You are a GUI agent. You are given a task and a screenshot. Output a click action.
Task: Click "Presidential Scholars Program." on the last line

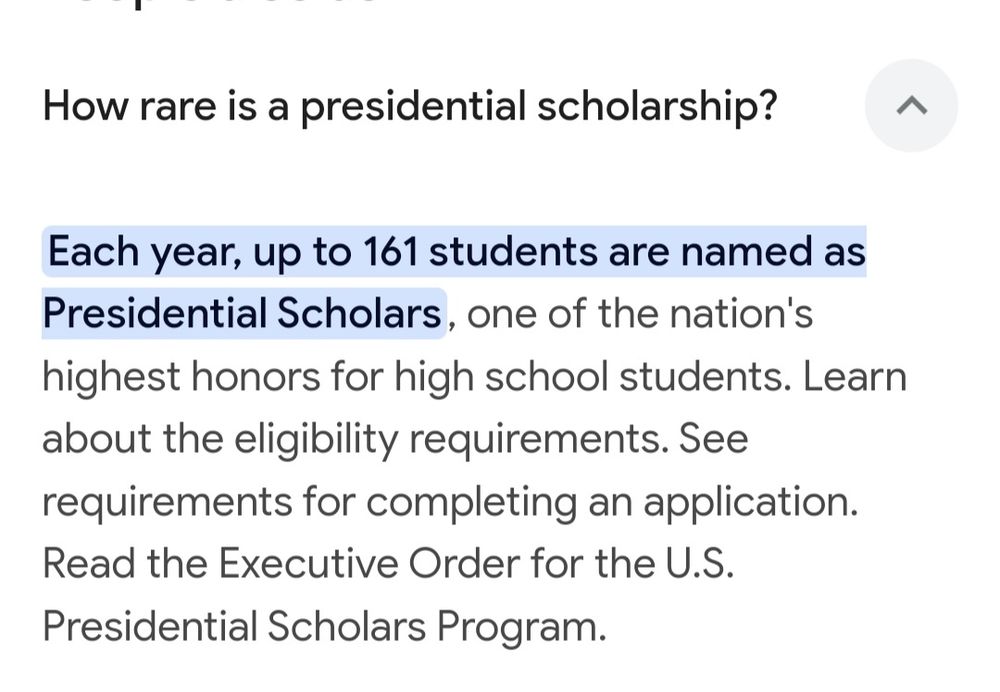click(x=324, y=628)
